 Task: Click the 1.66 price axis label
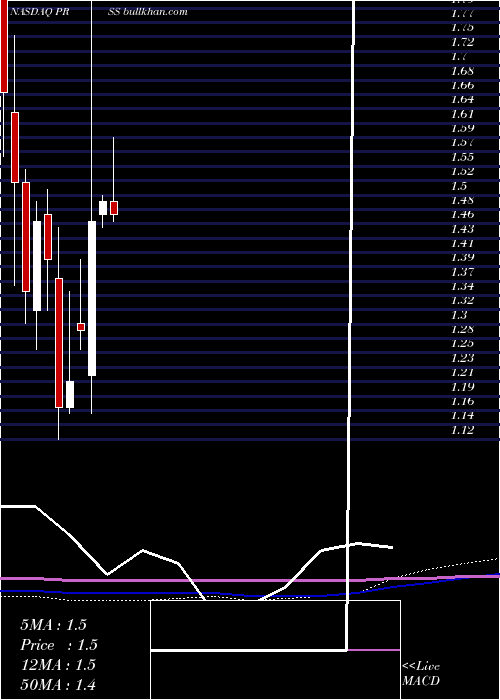[x=462, y=85]
